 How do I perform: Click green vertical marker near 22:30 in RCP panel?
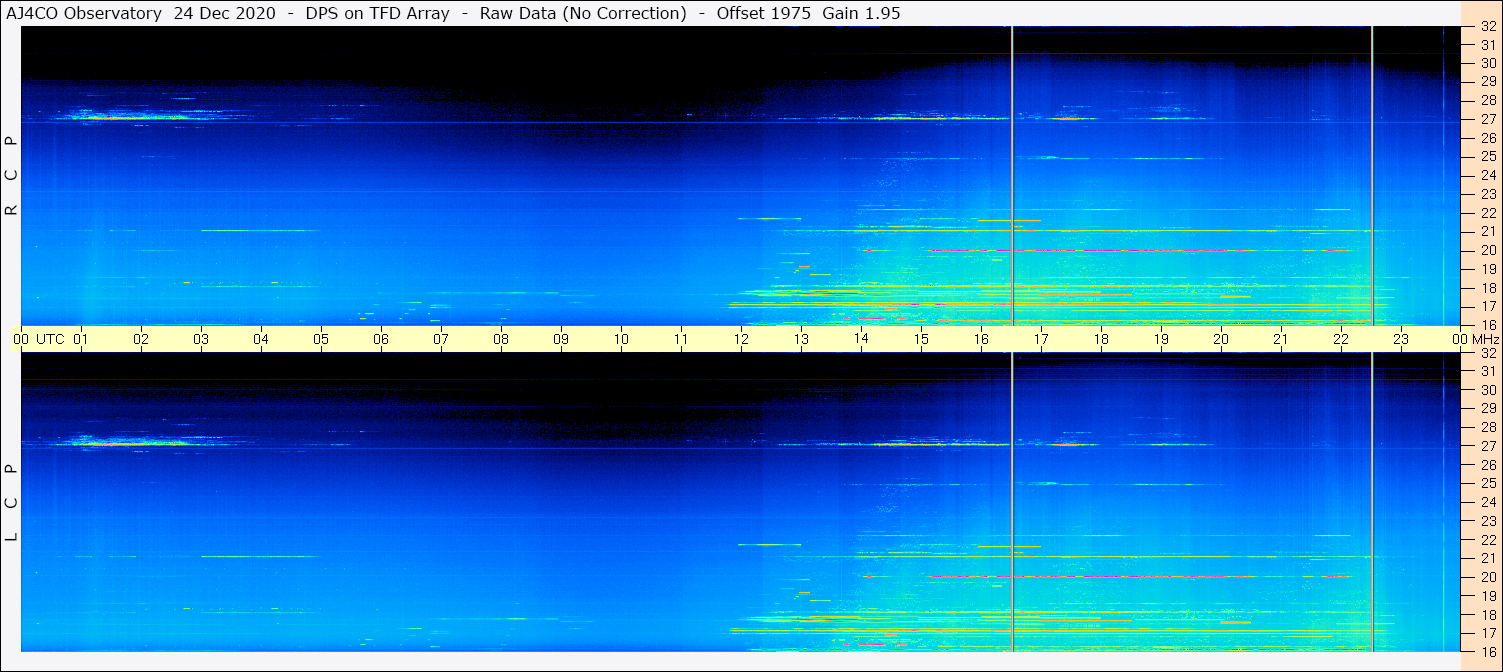(x=1372, y=175)
